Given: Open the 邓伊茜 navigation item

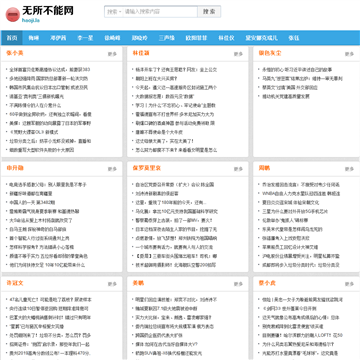Looking at the screenshot, I should point(58,38).
